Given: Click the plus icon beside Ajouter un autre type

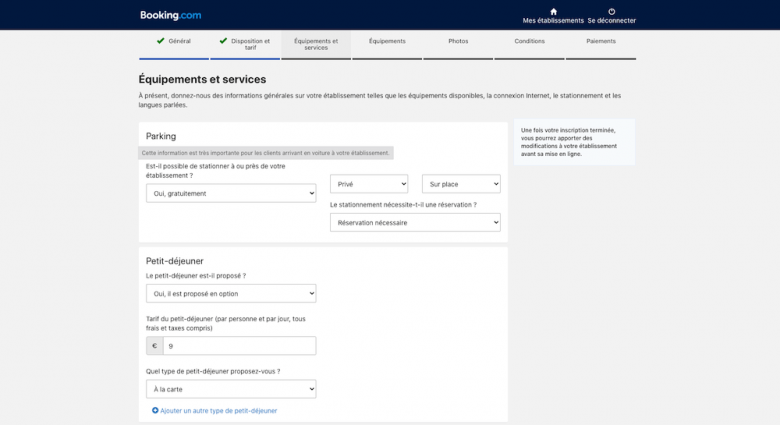Looking at the screenshot, I should tap(155, 411).
